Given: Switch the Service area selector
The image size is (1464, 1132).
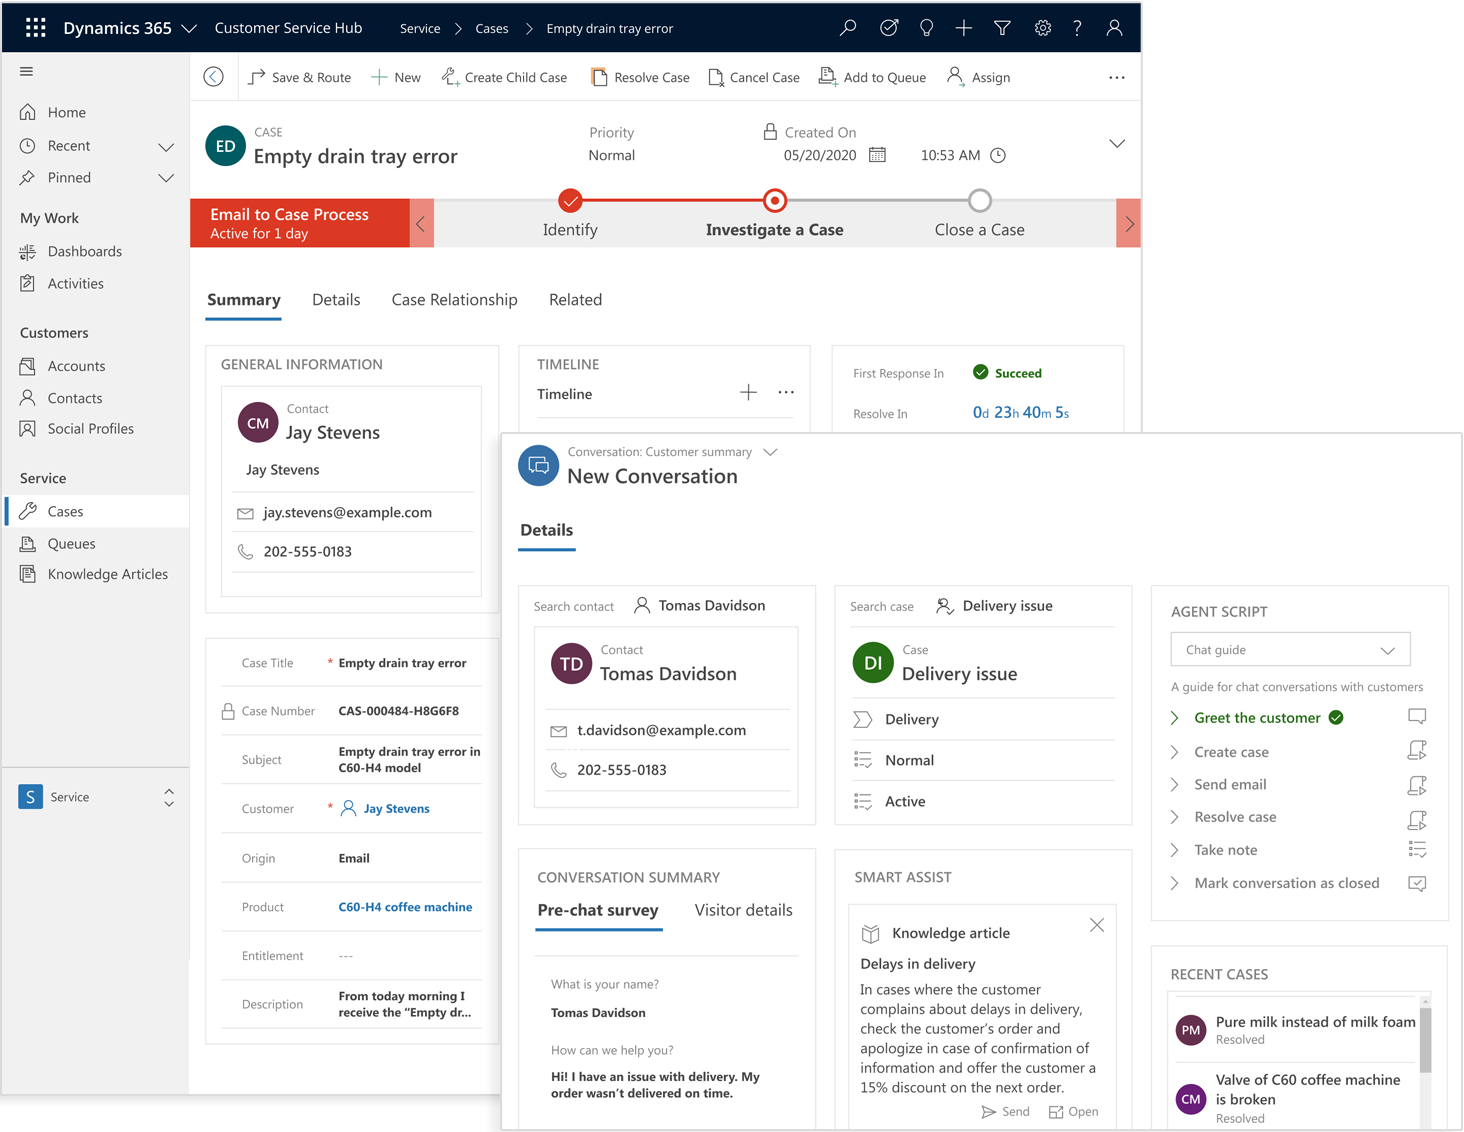Looking at the screenshot, I should coord(169,797).
